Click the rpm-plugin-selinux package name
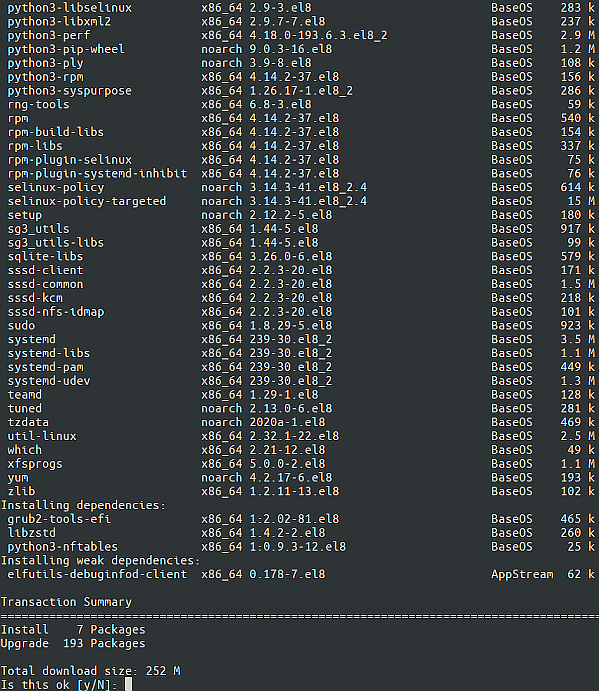This screenshot has width=599, height=691. [70, 160]
